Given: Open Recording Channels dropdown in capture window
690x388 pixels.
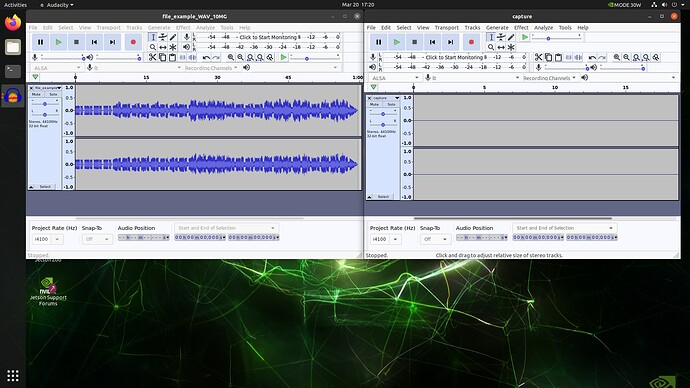Looking at the screenshot, I should pyautogui.click(x=549, y=78).
